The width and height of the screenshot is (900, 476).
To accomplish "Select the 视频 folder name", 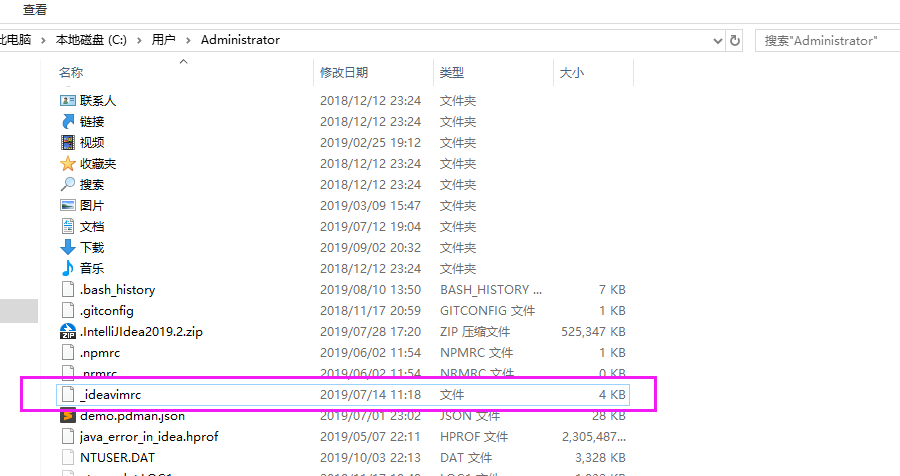I will [x=92, y=142].
